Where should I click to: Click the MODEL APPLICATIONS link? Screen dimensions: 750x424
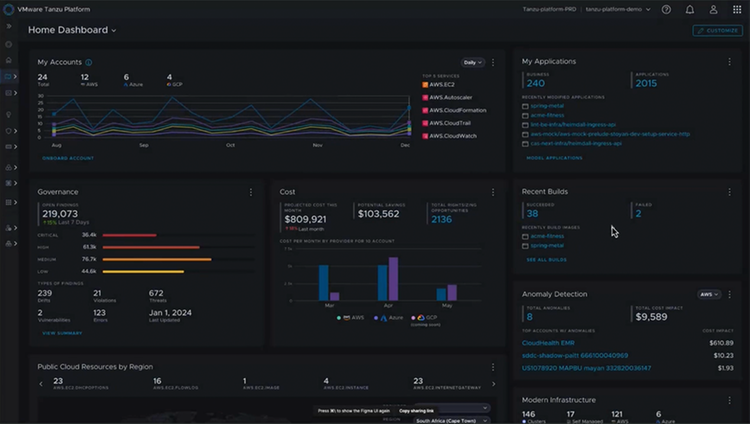[x=554, y=158]
